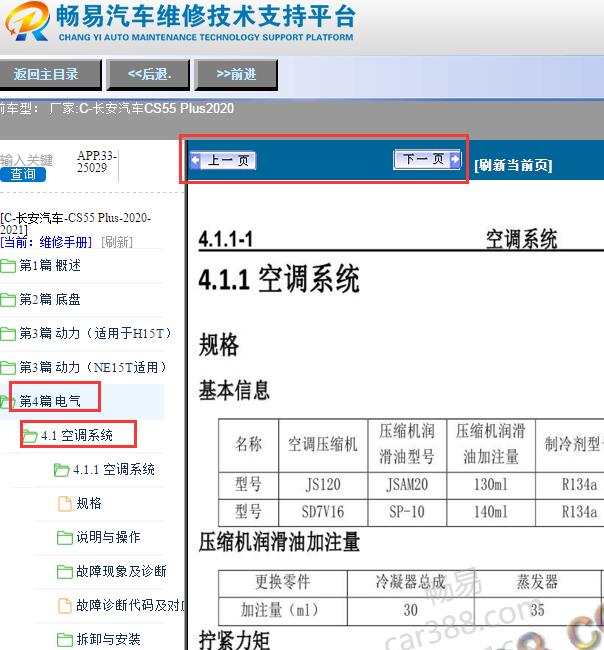
Task: Click the APP.33-25029 text
Action: click(97, 162)
